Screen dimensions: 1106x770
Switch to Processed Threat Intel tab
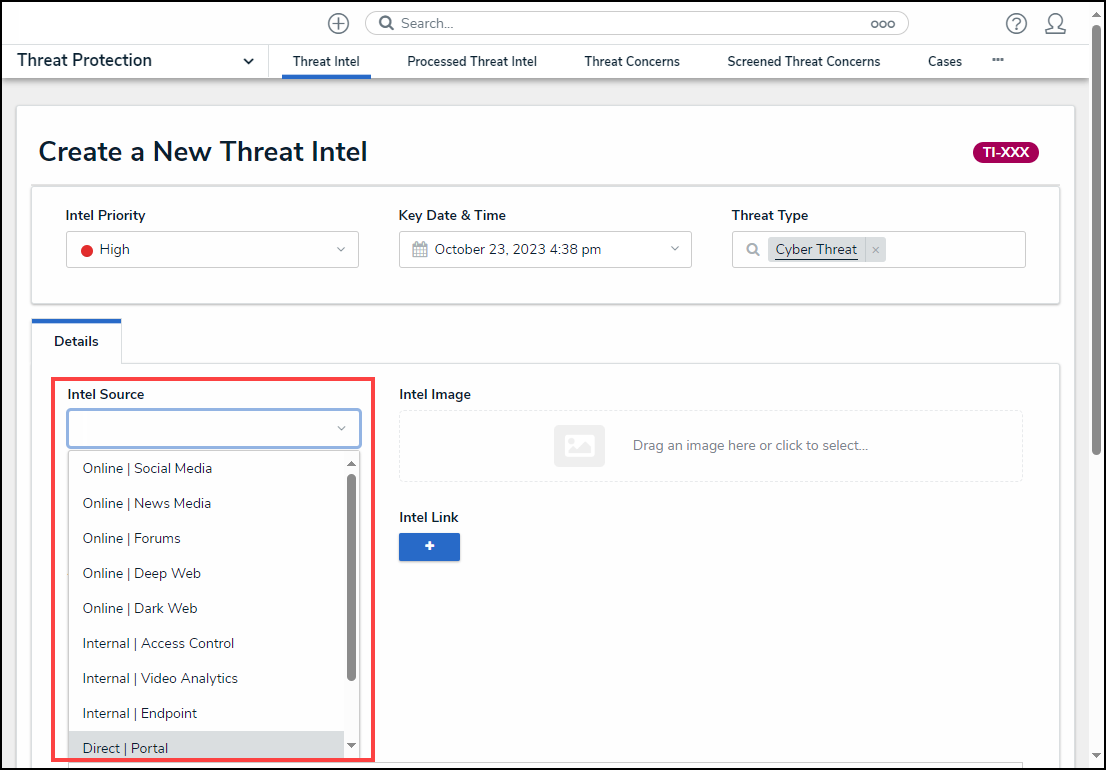tap(472, 61)
